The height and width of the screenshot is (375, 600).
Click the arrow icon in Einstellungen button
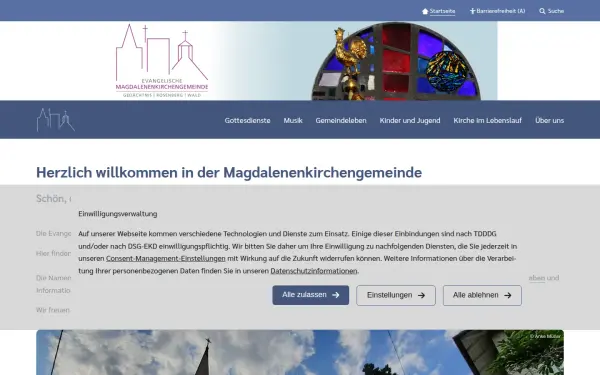(421, 295)
